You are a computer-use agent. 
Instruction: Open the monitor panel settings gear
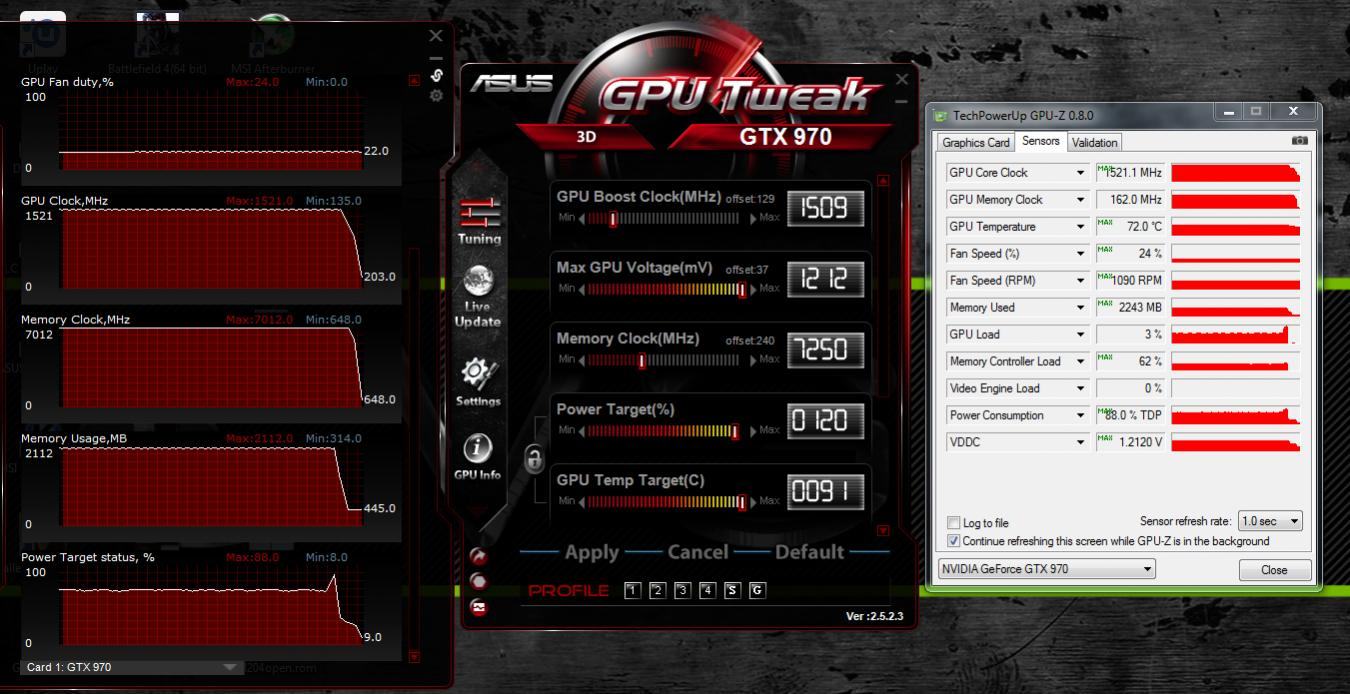coord(436,96)
